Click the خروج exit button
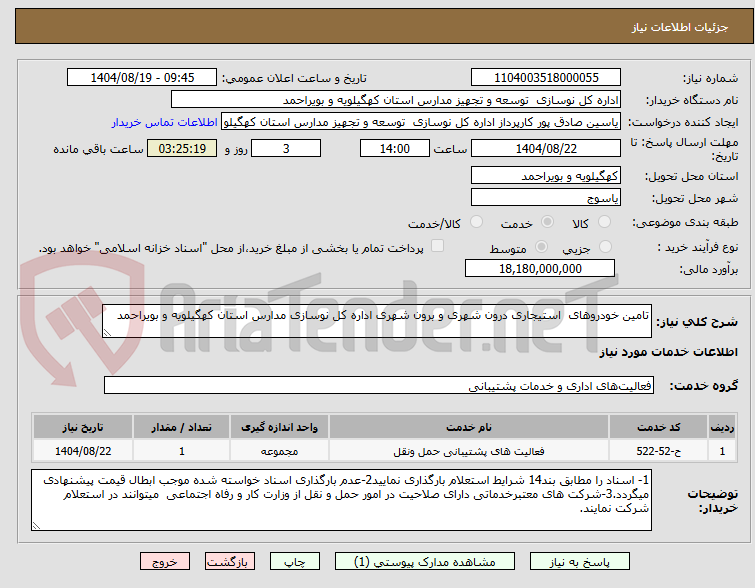 click(165, 562)
